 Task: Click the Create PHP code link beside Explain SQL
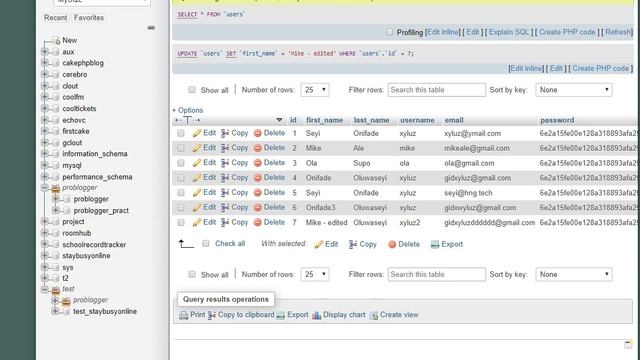567,32
